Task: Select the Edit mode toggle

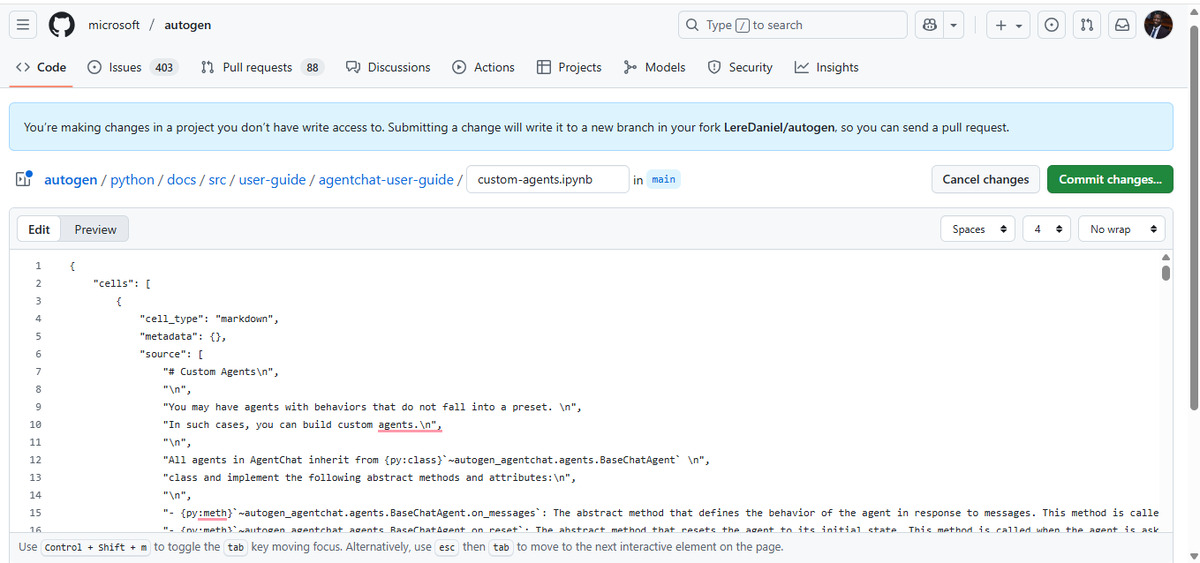Action: pyautogui.click(x=39, y=230)
